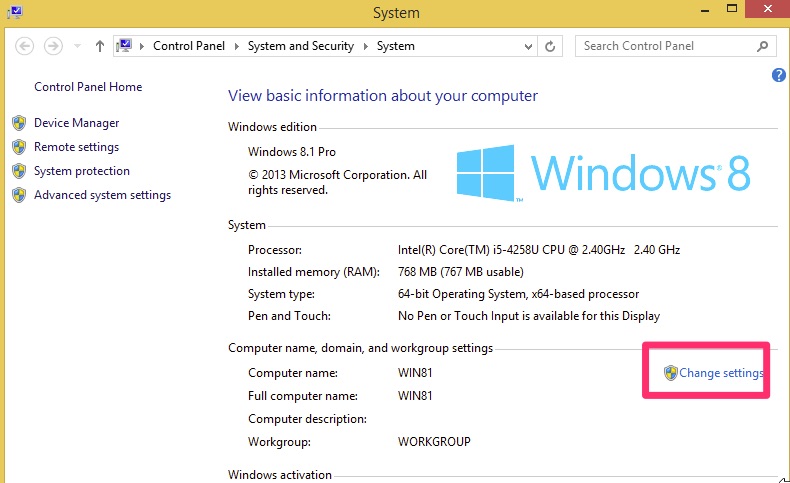
Task: Click the Remote settings shield icon
Action: pos(19,147)
